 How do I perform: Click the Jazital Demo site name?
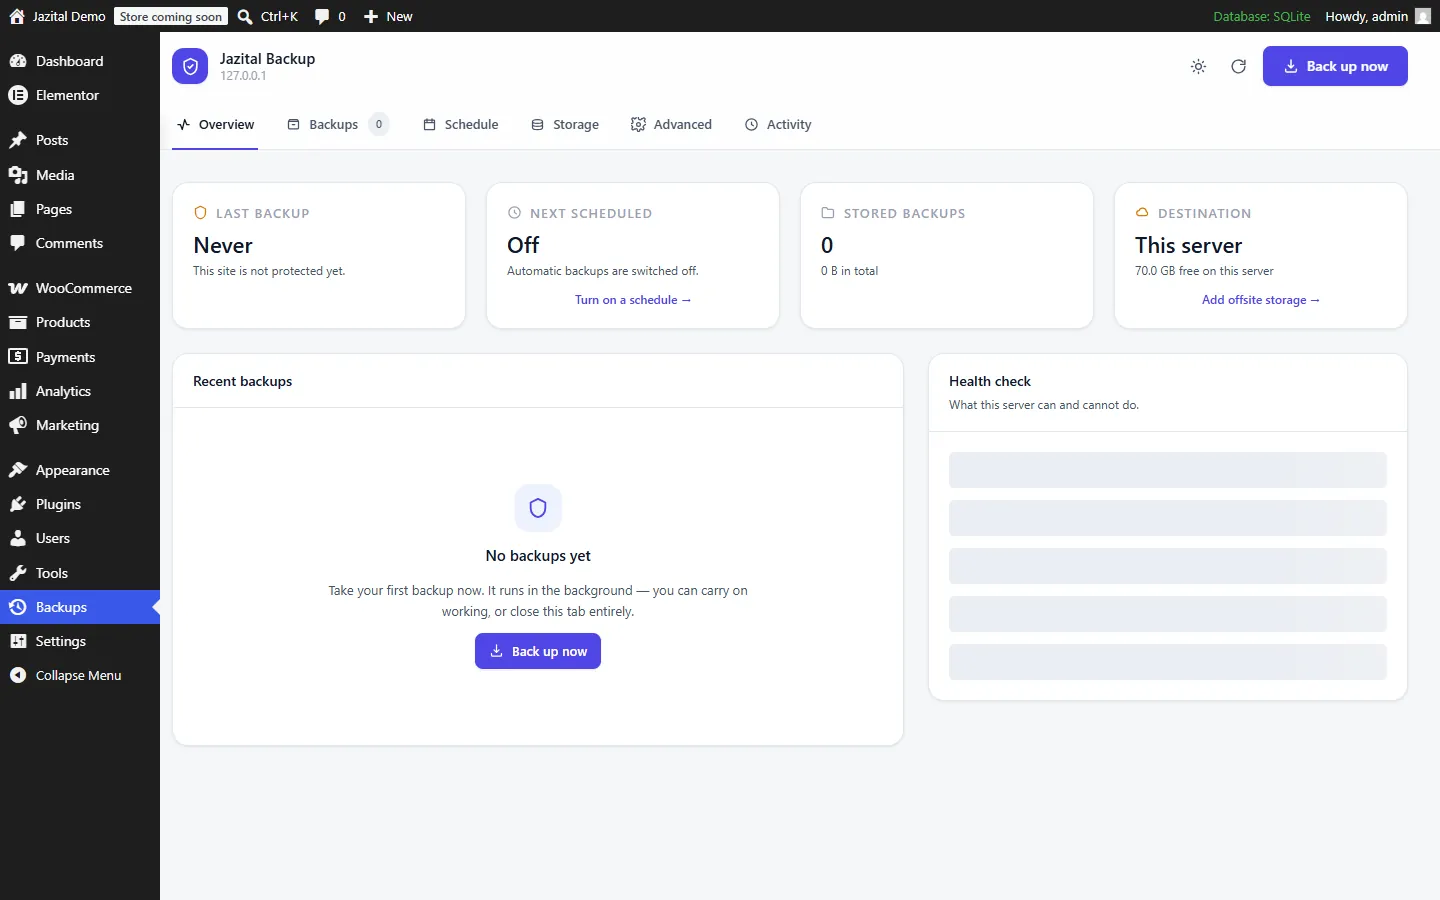pos(69,16)
